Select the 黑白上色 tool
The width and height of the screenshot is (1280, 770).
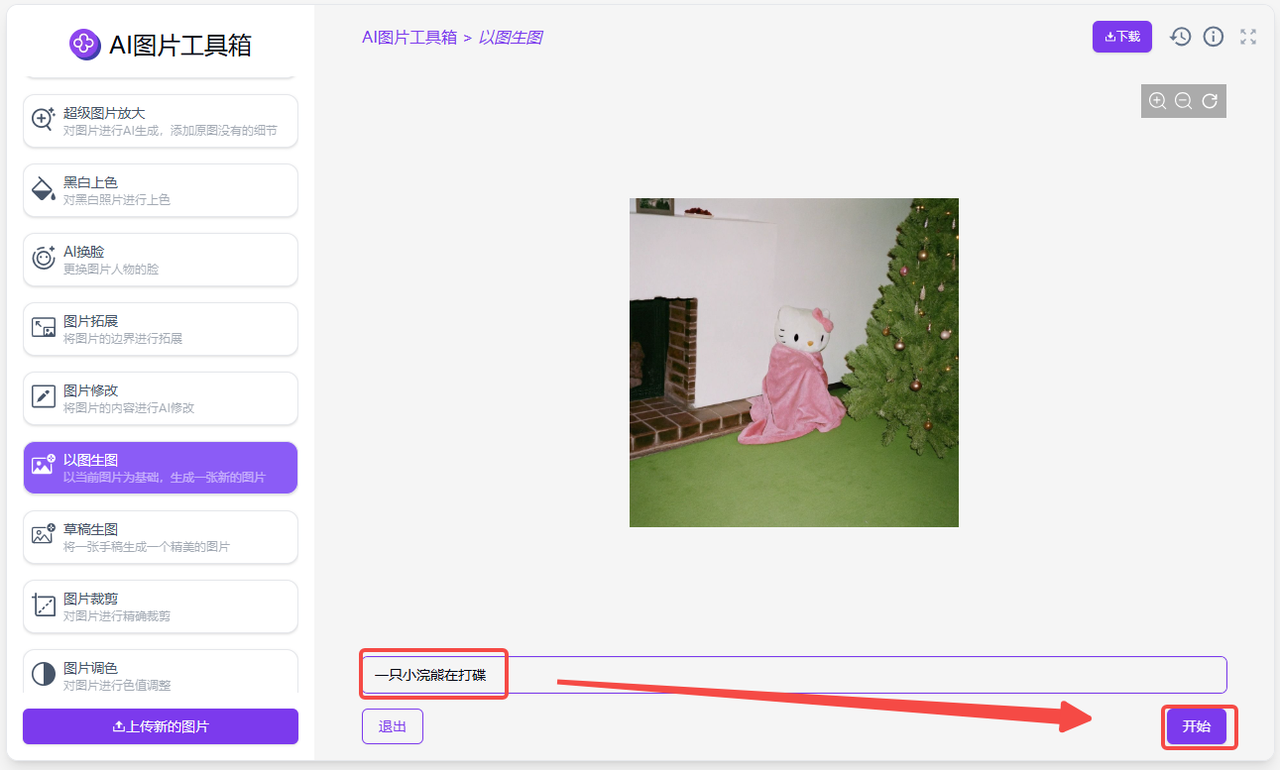[x=161, y=190]
